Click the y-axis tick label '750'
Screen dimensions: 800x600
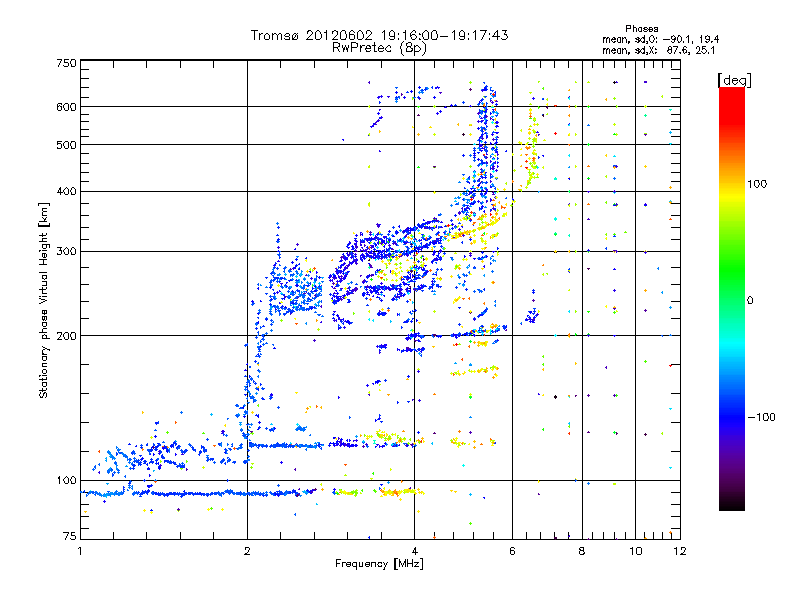point(66,63)
